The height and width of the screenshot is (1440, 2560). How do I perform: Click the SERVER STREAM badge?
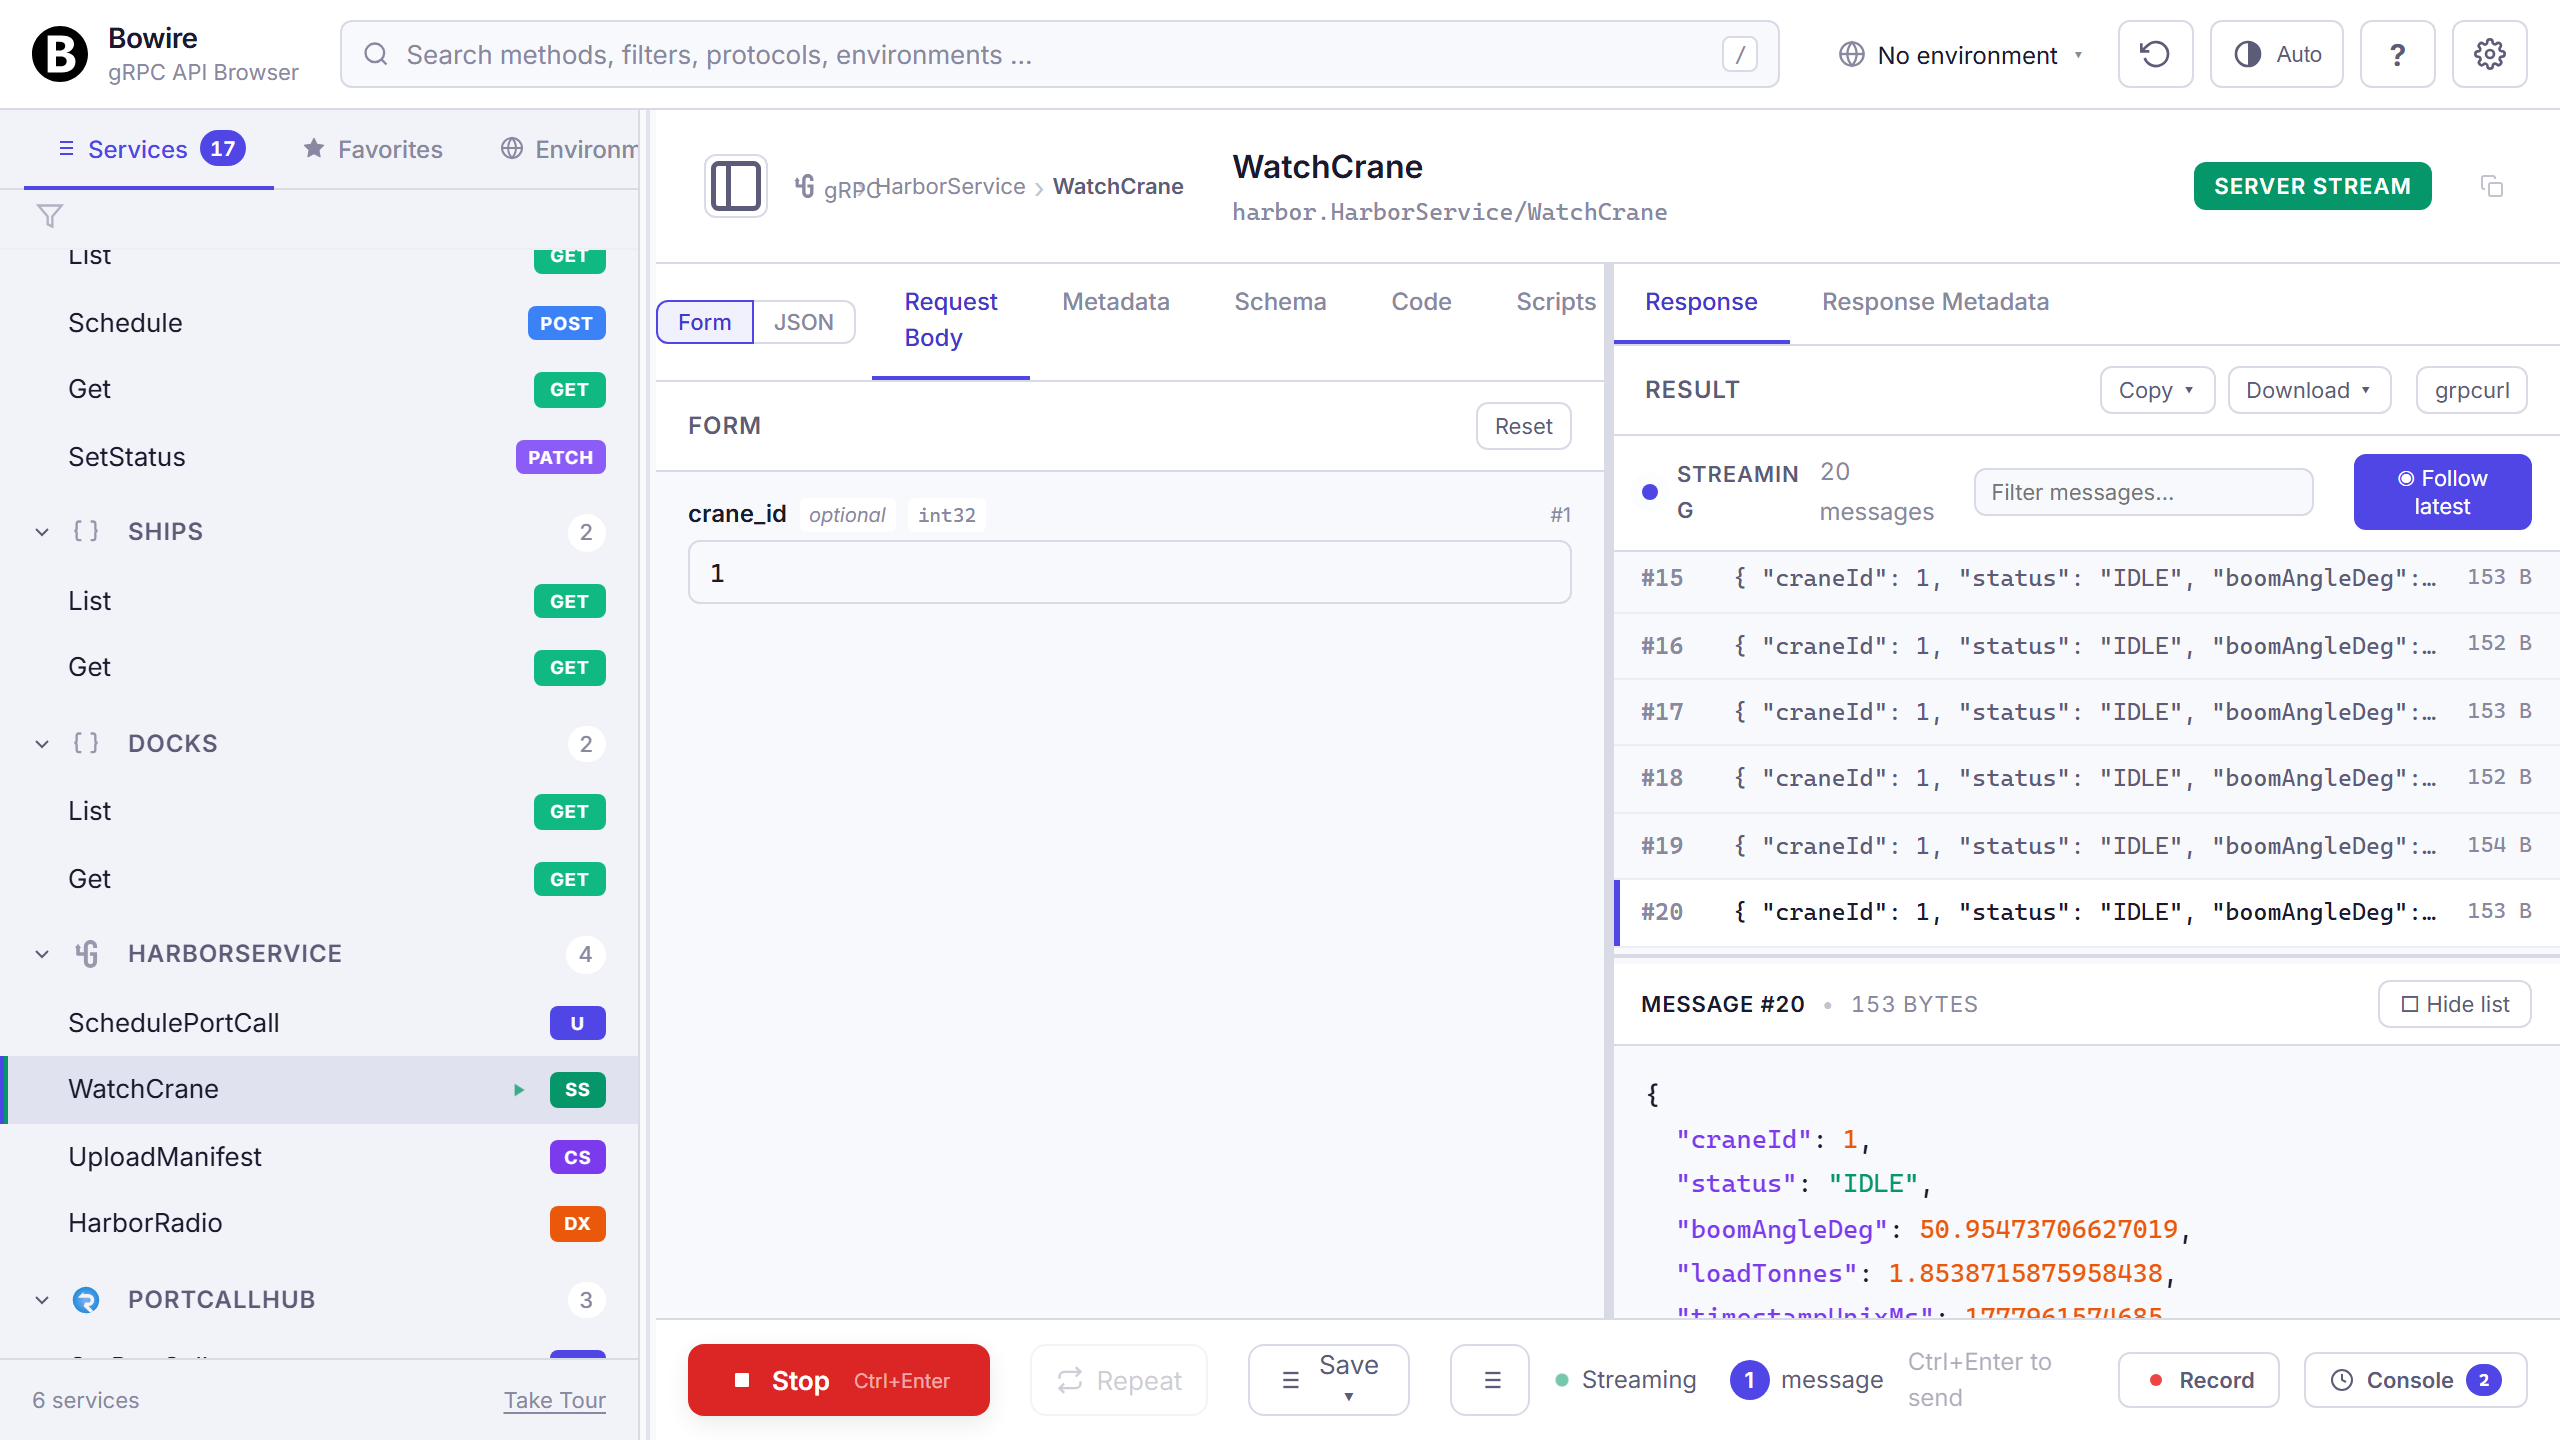[x=2312, y=186]
